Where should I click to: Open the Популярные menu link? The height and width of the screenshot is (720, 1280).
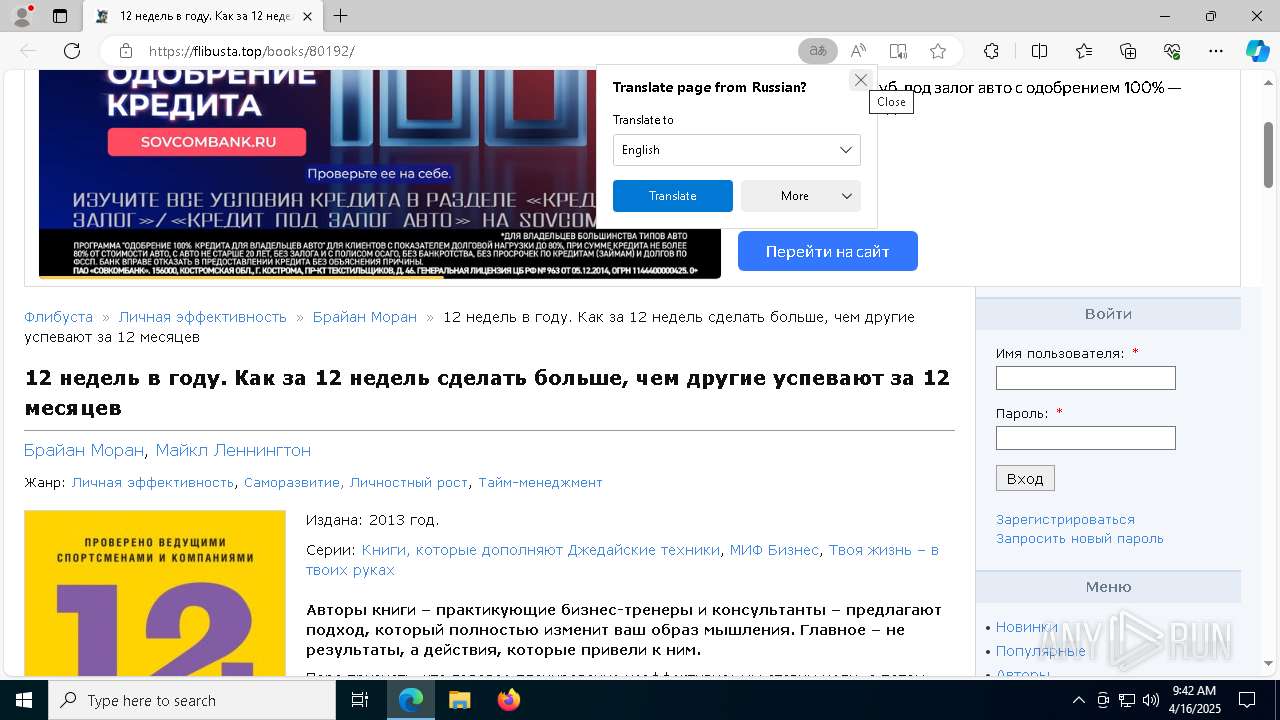[x=1040, y=651]
